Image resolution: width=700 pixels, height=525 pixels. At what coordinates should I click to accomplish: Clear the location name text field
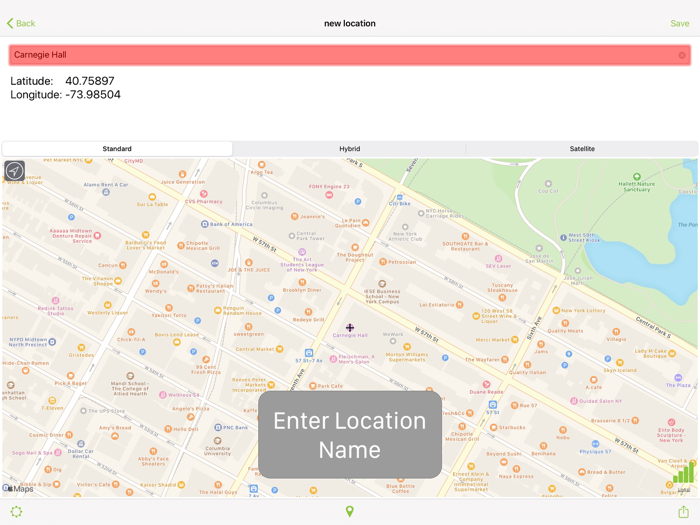pyautogui.click(x=682, y=55)
